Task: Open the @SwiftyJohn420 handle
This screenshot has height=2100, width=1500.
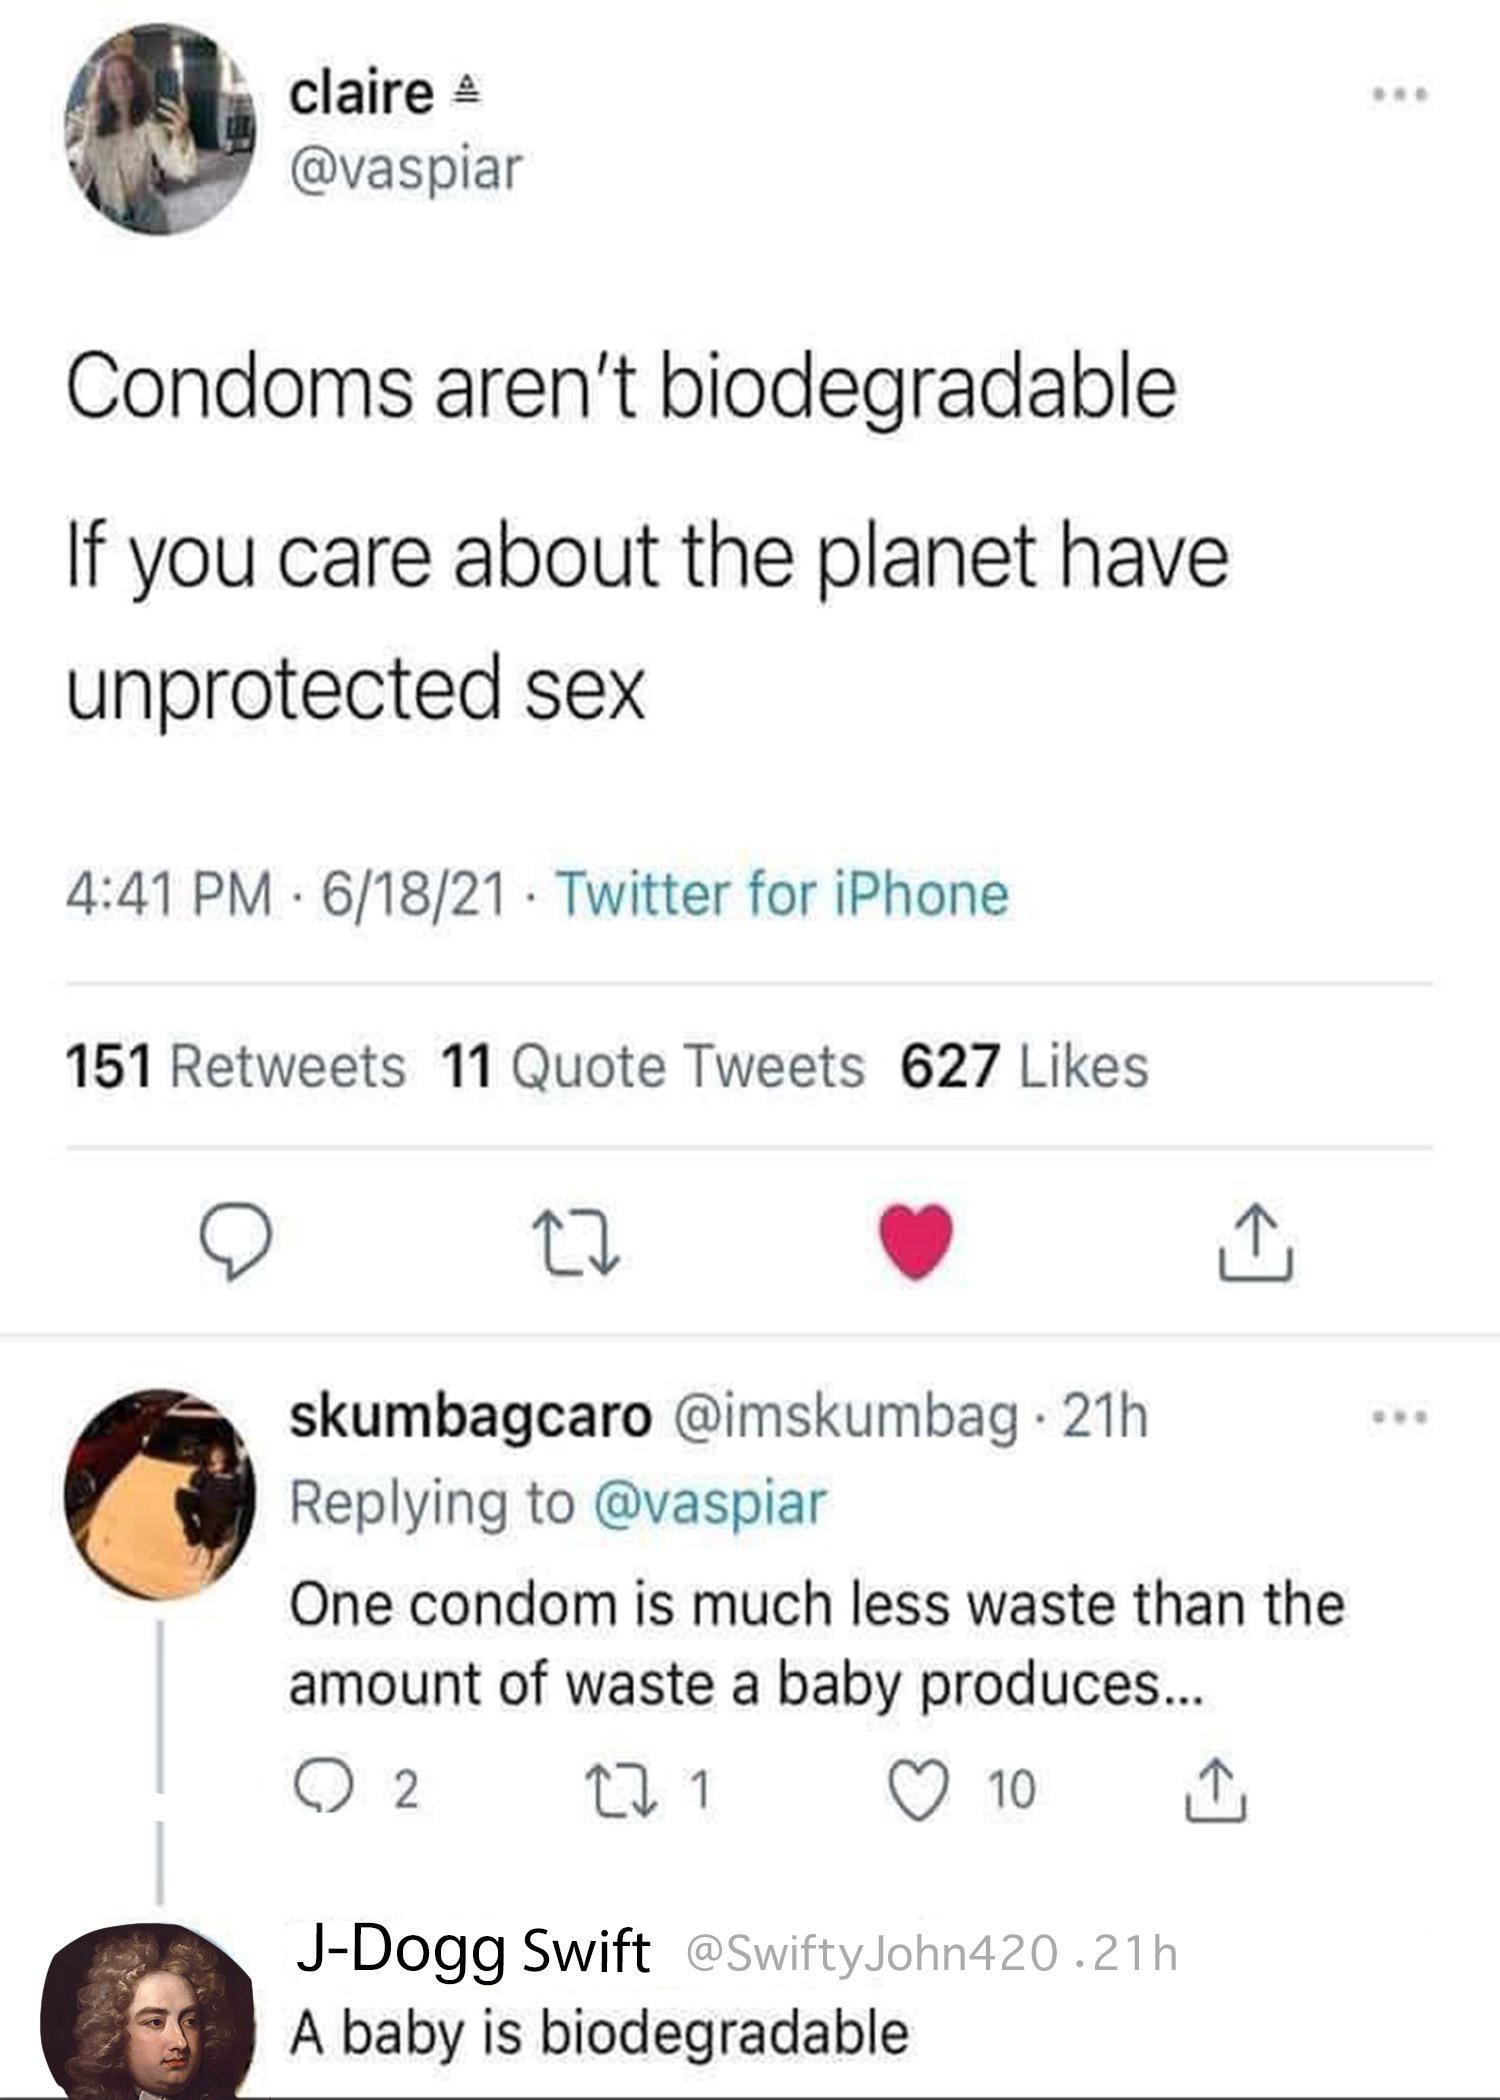Action: [869, 1953]
